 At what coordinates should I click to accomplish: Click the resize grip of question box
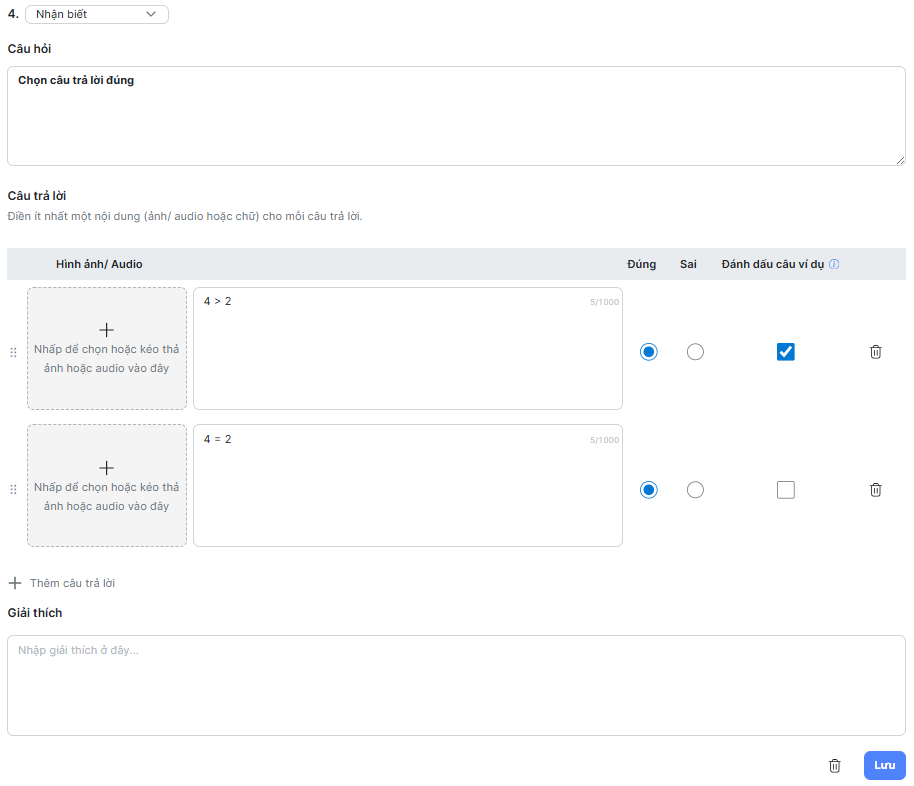coord(900,160)
